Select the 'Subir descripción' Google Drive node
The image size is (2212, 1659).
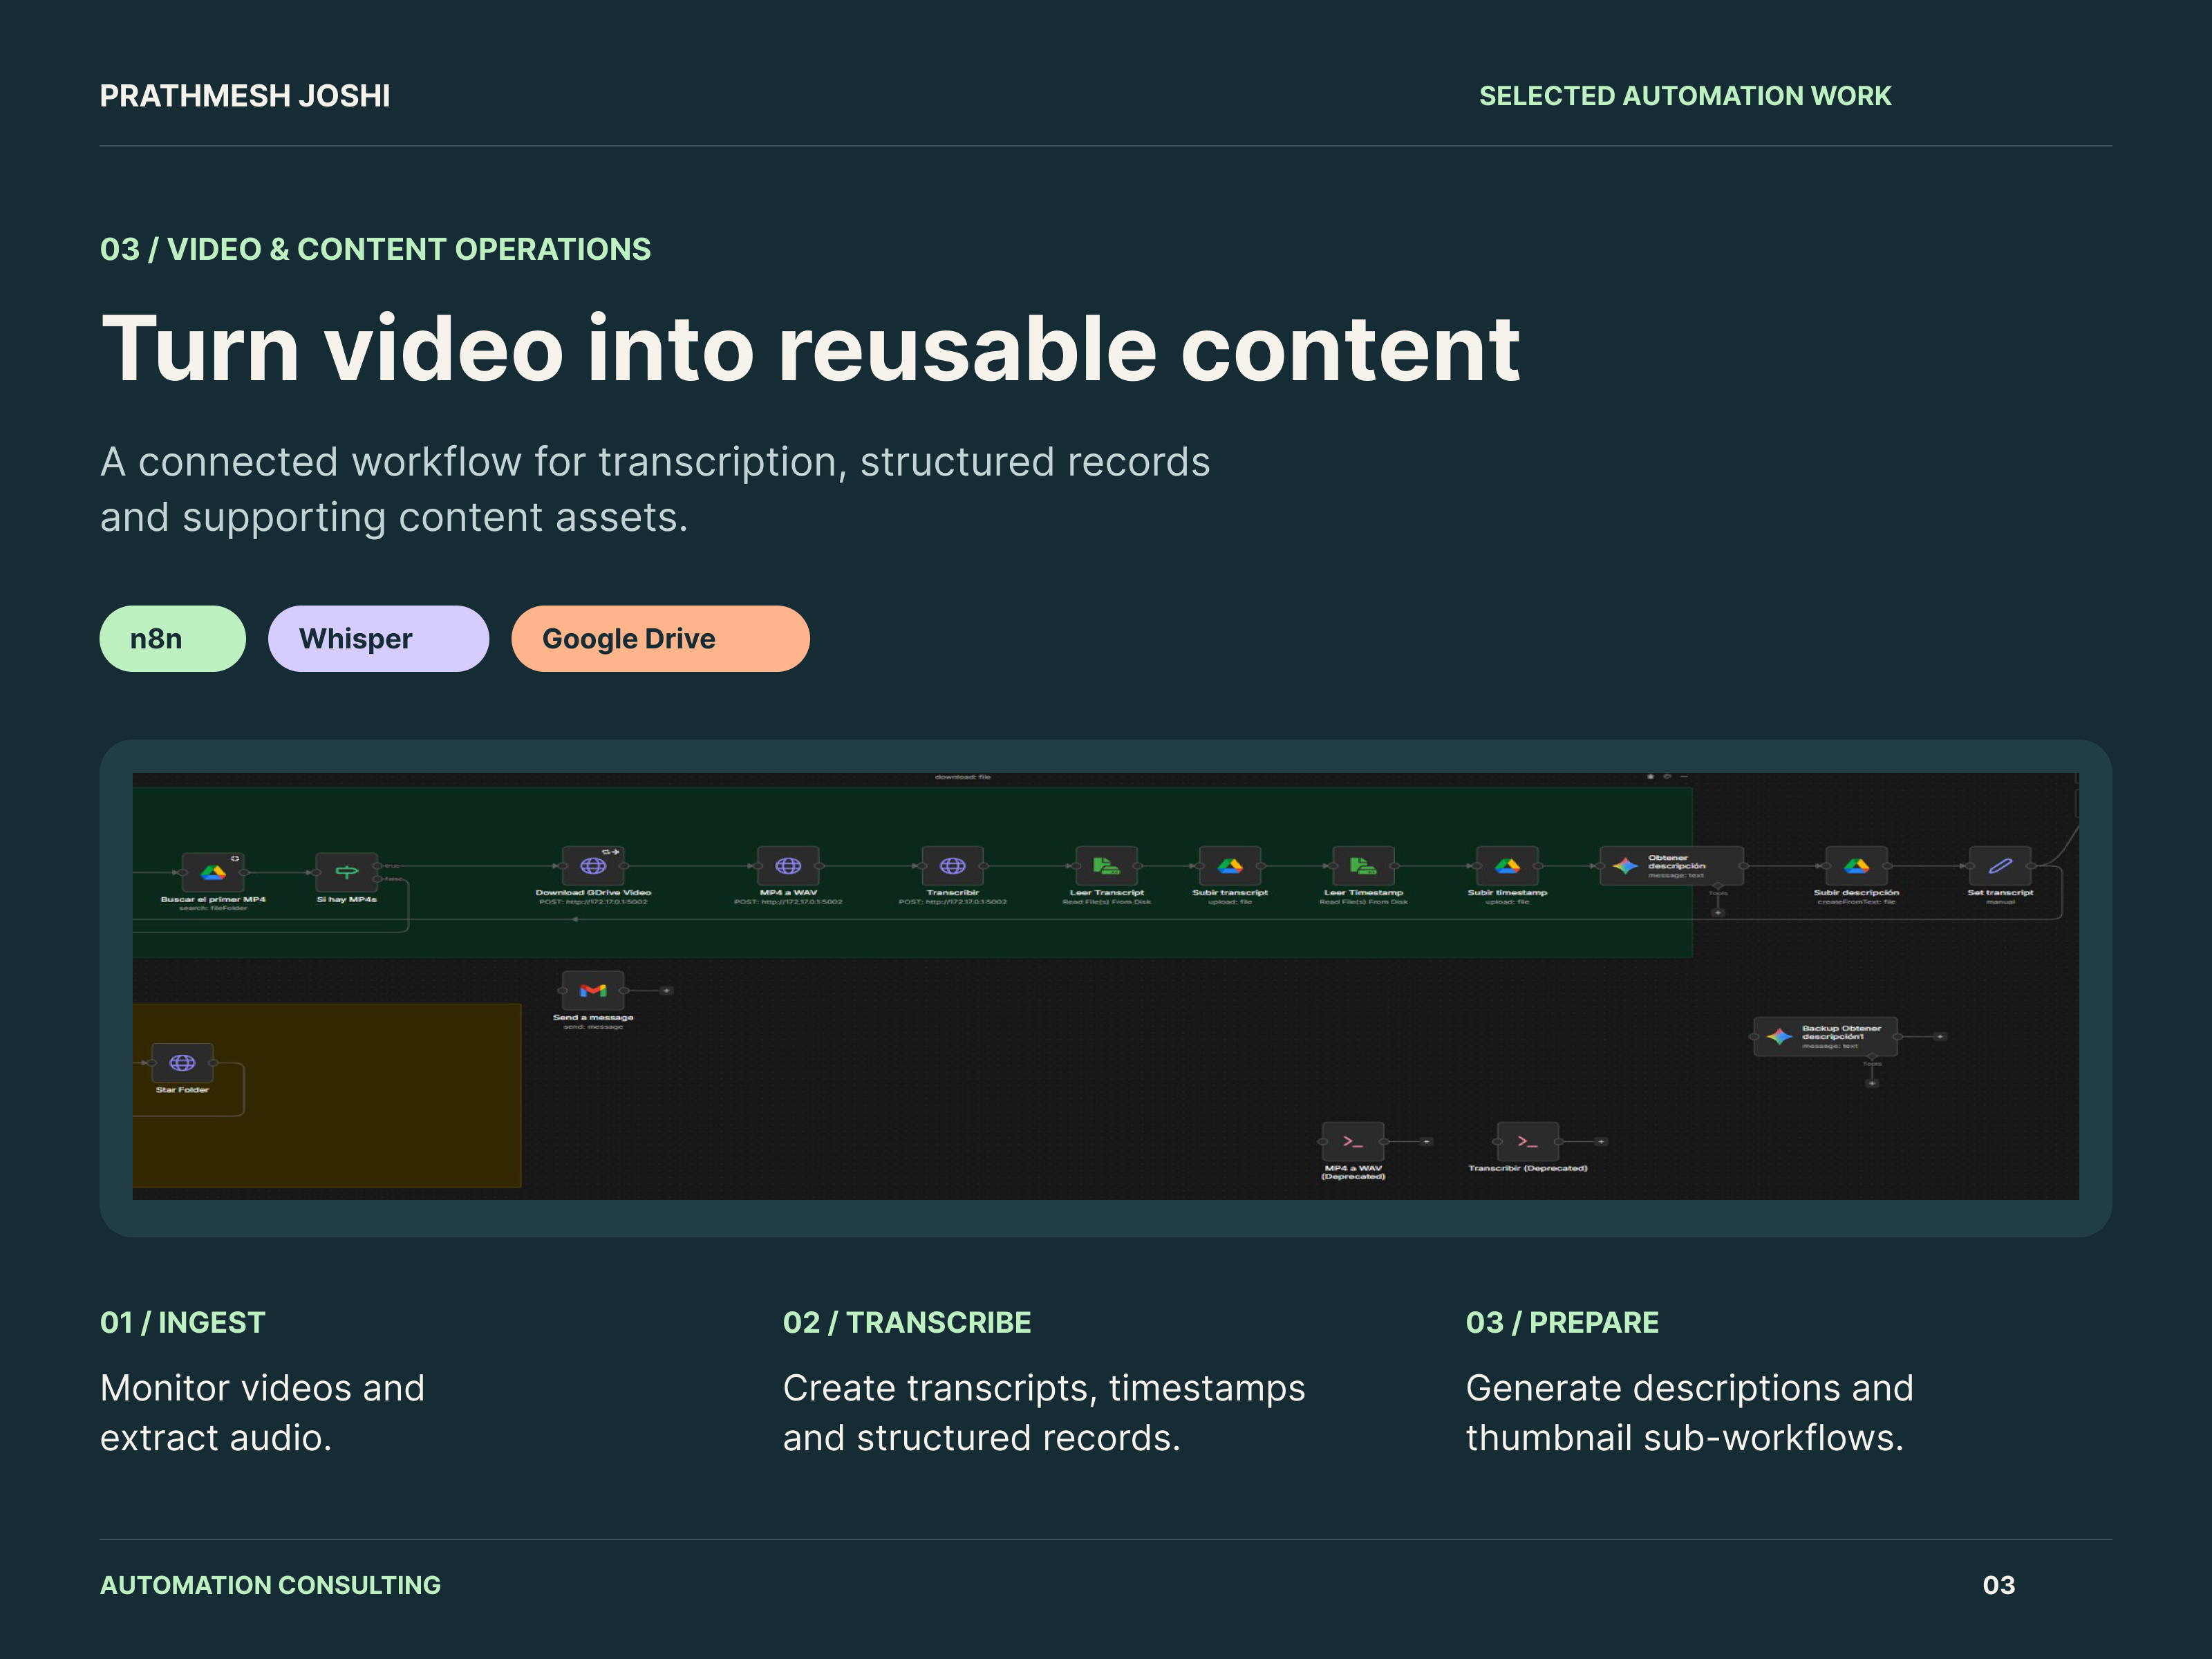point(1856,866)
